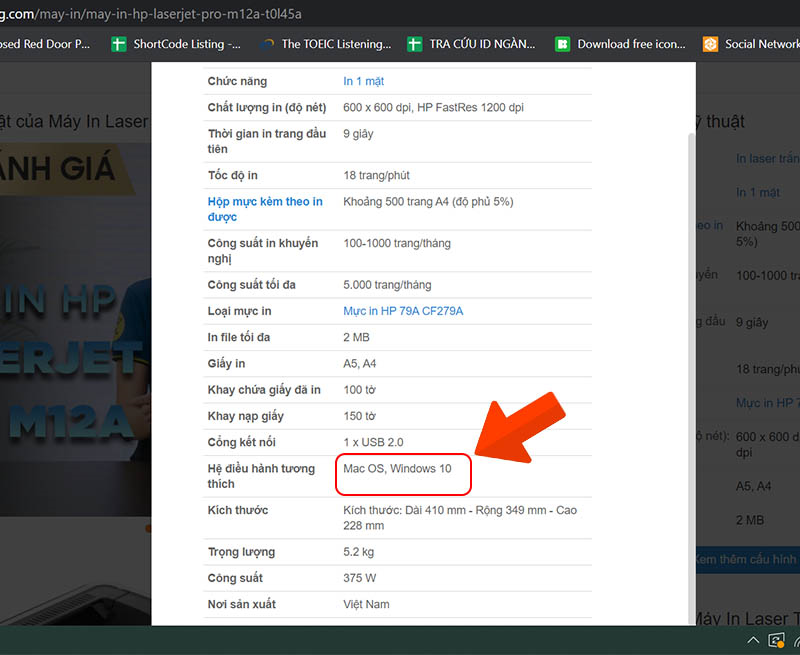
Task: Click the HP LaserJet M12A review banner image
Action: coord(76,330)
